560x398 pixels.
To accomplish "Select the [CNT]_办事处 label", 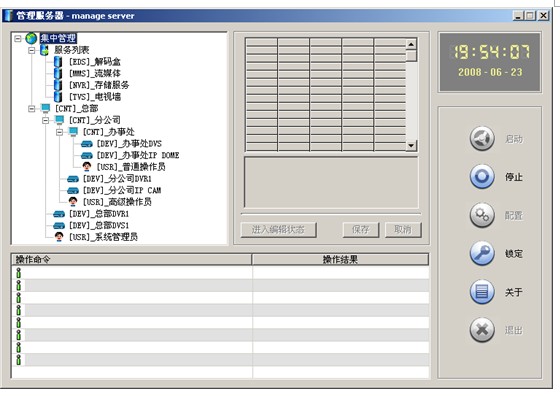I will (x=109, y=132).
